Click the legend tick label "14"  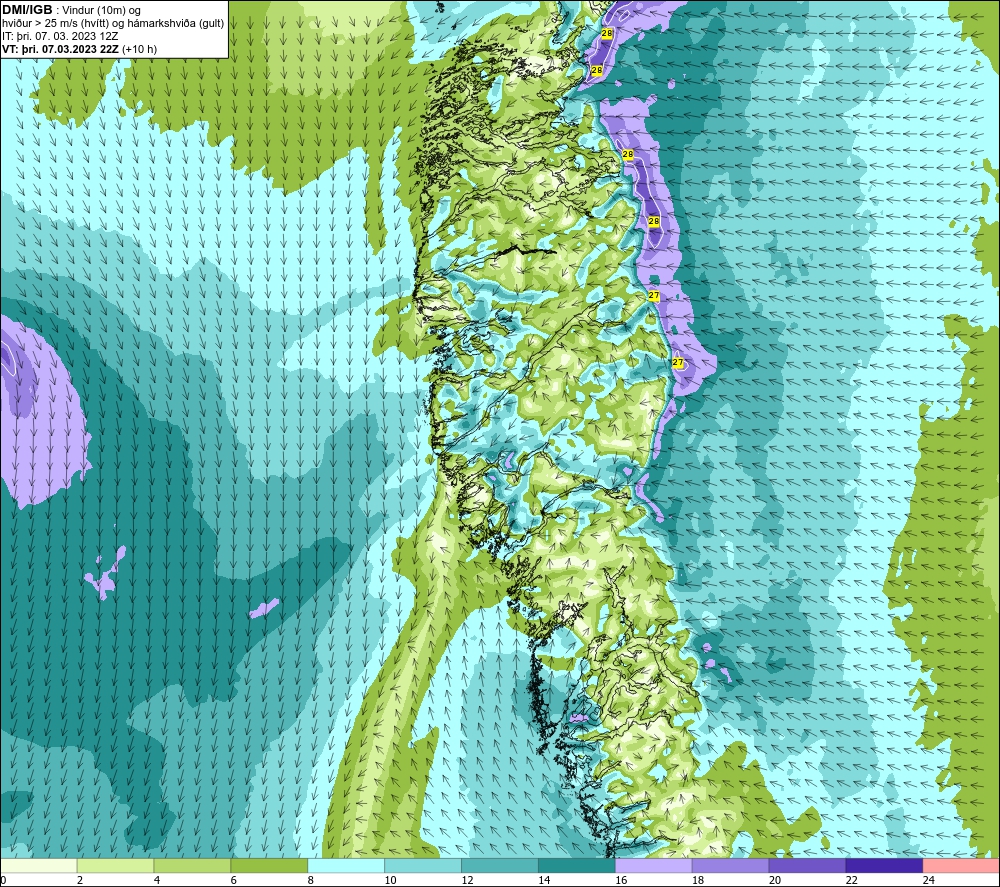coord(544,880)
